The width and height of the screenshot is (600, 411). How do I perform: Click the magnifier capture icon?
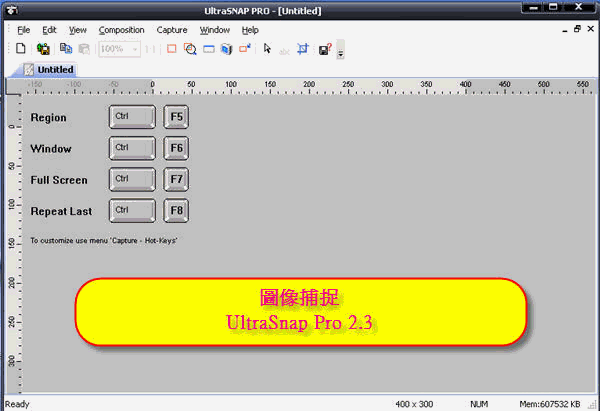click(190, 48)
